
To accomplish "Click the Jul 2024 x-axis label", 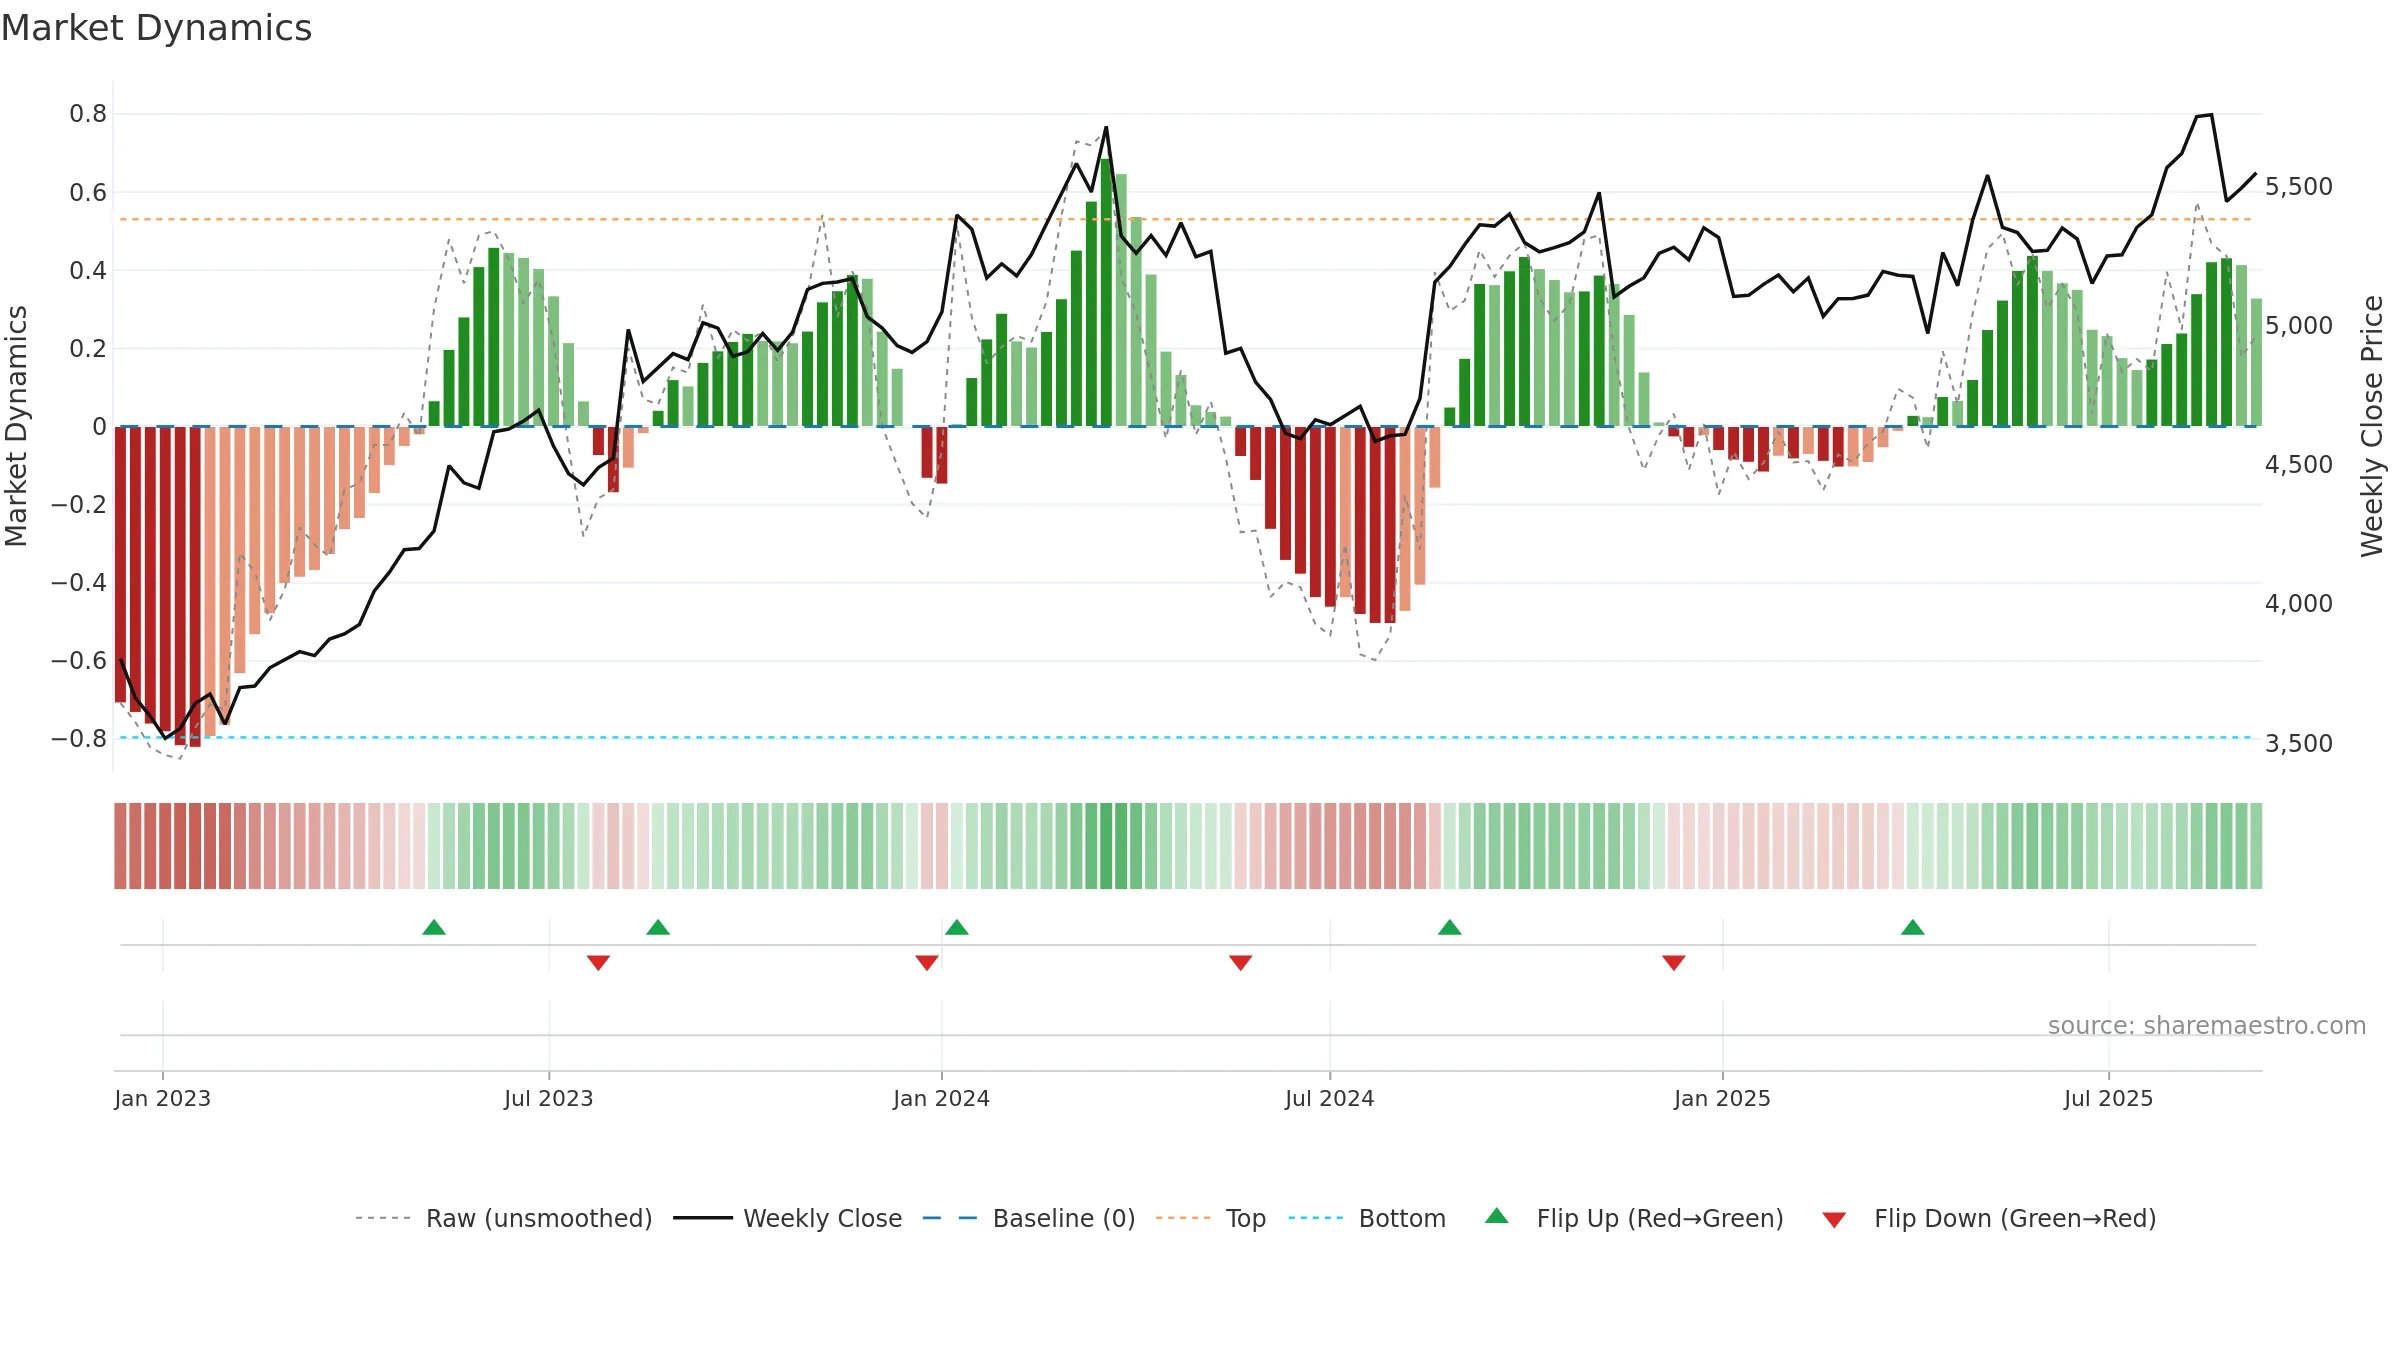I will tap(1330, 1098).
